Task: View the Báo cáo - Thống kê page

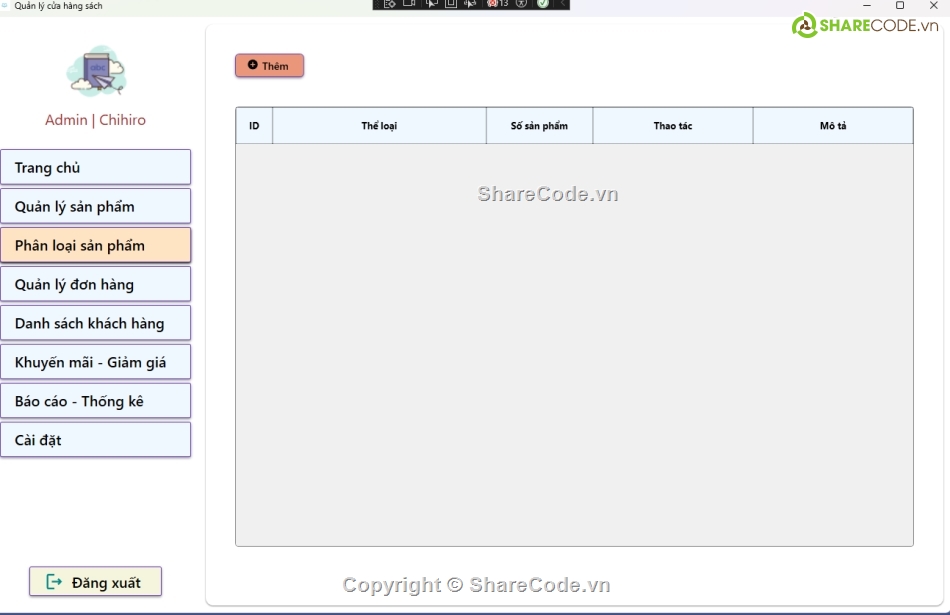Action: coord(95,401)
